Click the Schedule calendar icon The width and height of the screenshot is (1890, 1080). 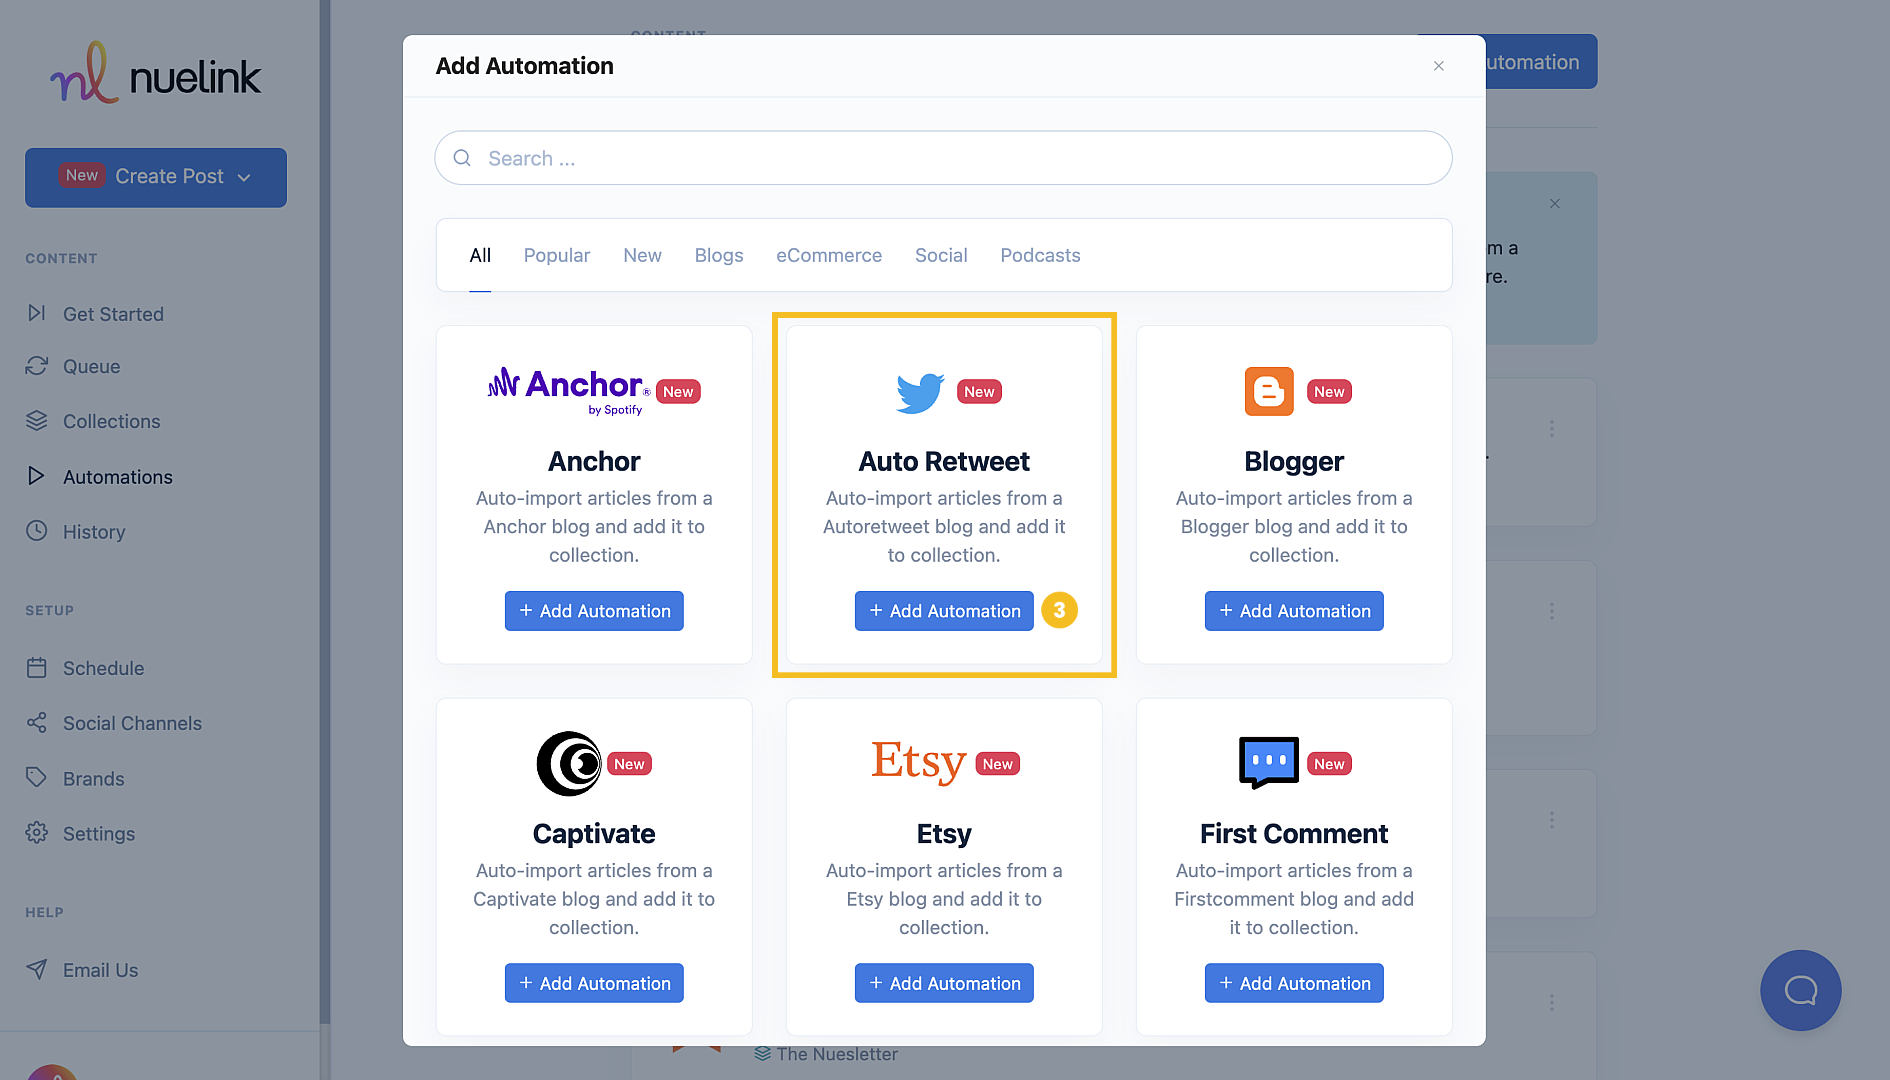37,667
